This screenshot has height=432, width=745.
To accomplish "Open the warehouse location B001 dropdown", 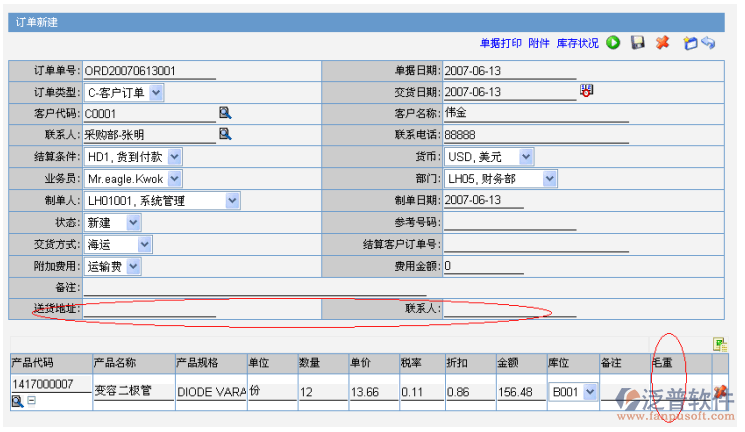I will pos(589,392).
